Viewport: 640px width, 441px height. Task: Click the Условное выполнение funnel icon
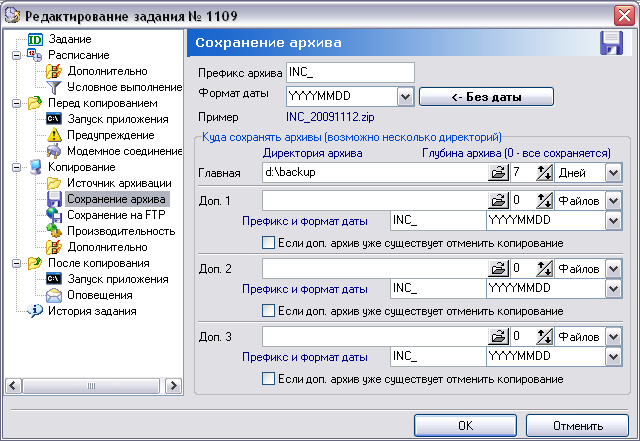[54, 87]
